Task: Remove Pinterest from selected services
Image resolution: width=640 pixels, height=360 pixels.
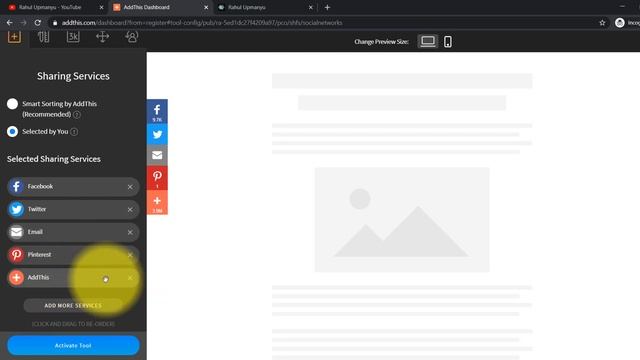Action: click(130, 256)
